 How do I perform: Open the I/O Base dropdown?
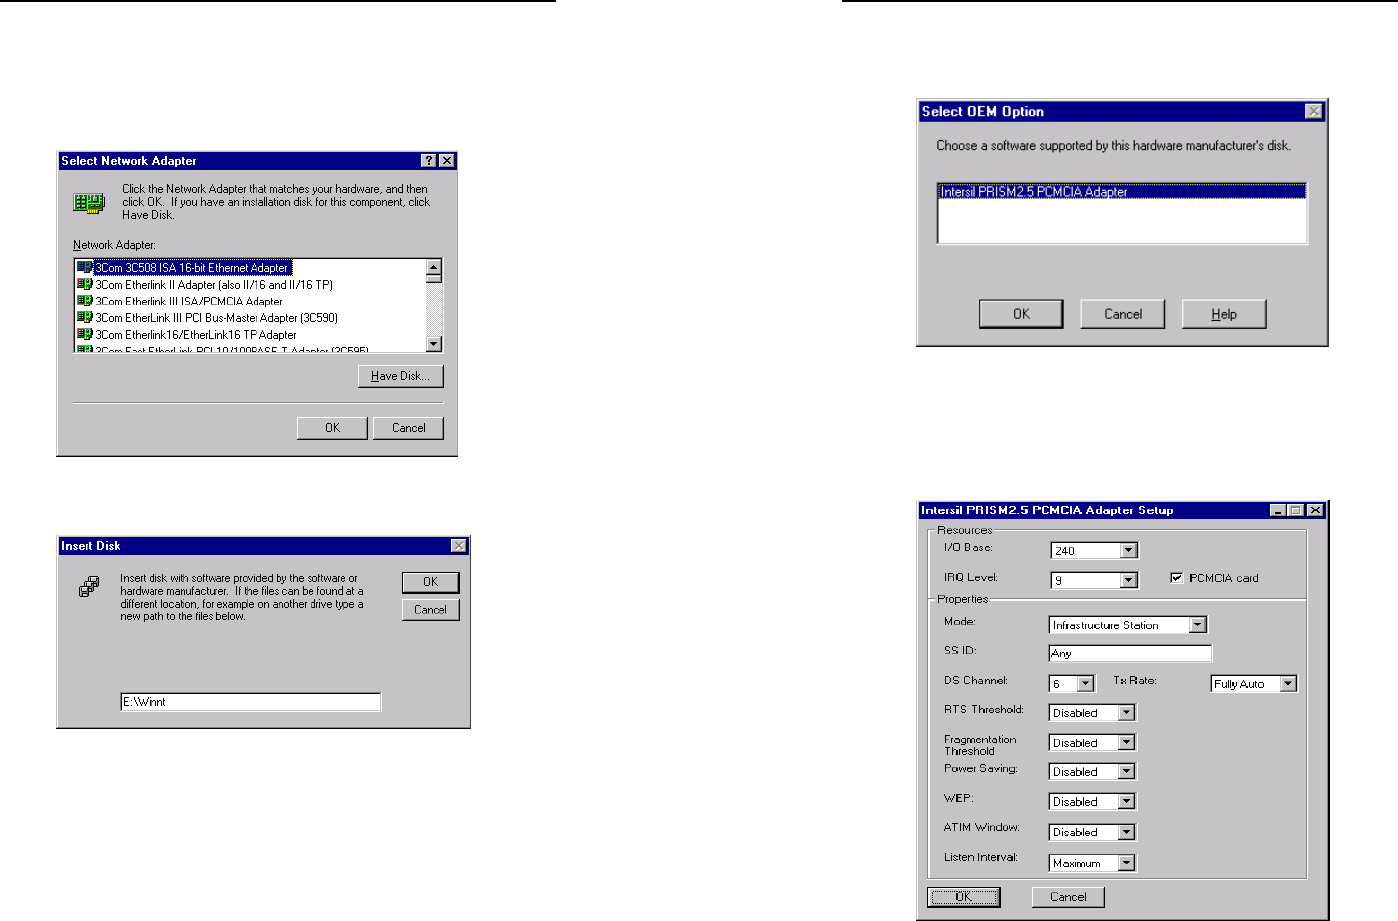click(1129, 551)
